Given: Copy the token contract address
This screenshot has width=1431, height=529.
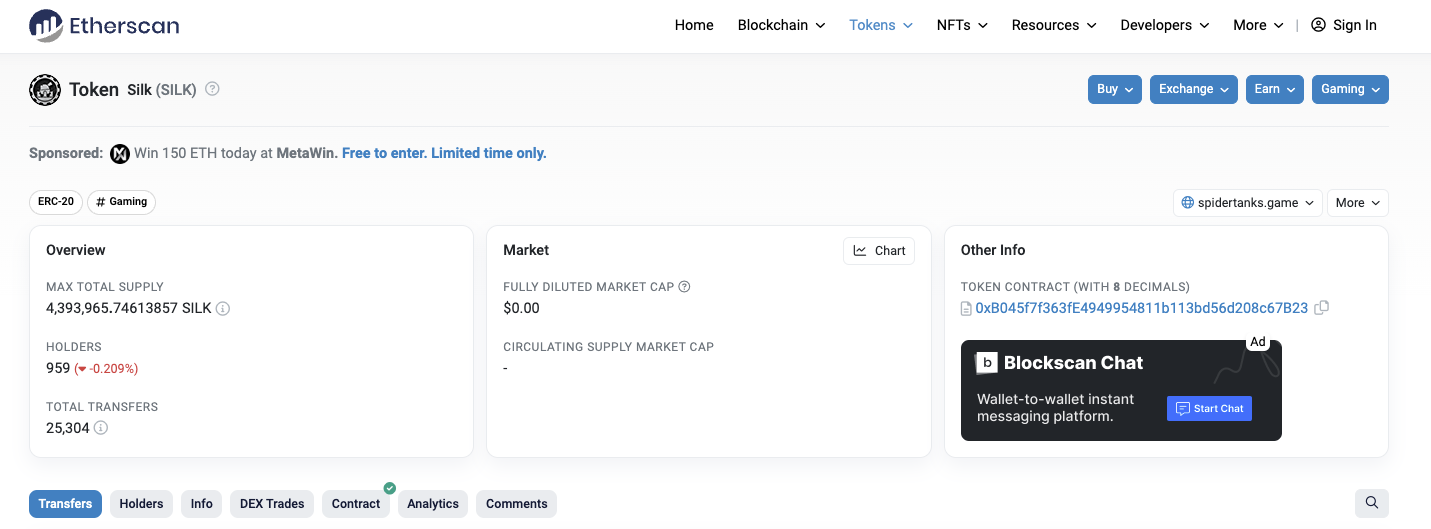Looking at the screenshot, I should (1321, 308).
